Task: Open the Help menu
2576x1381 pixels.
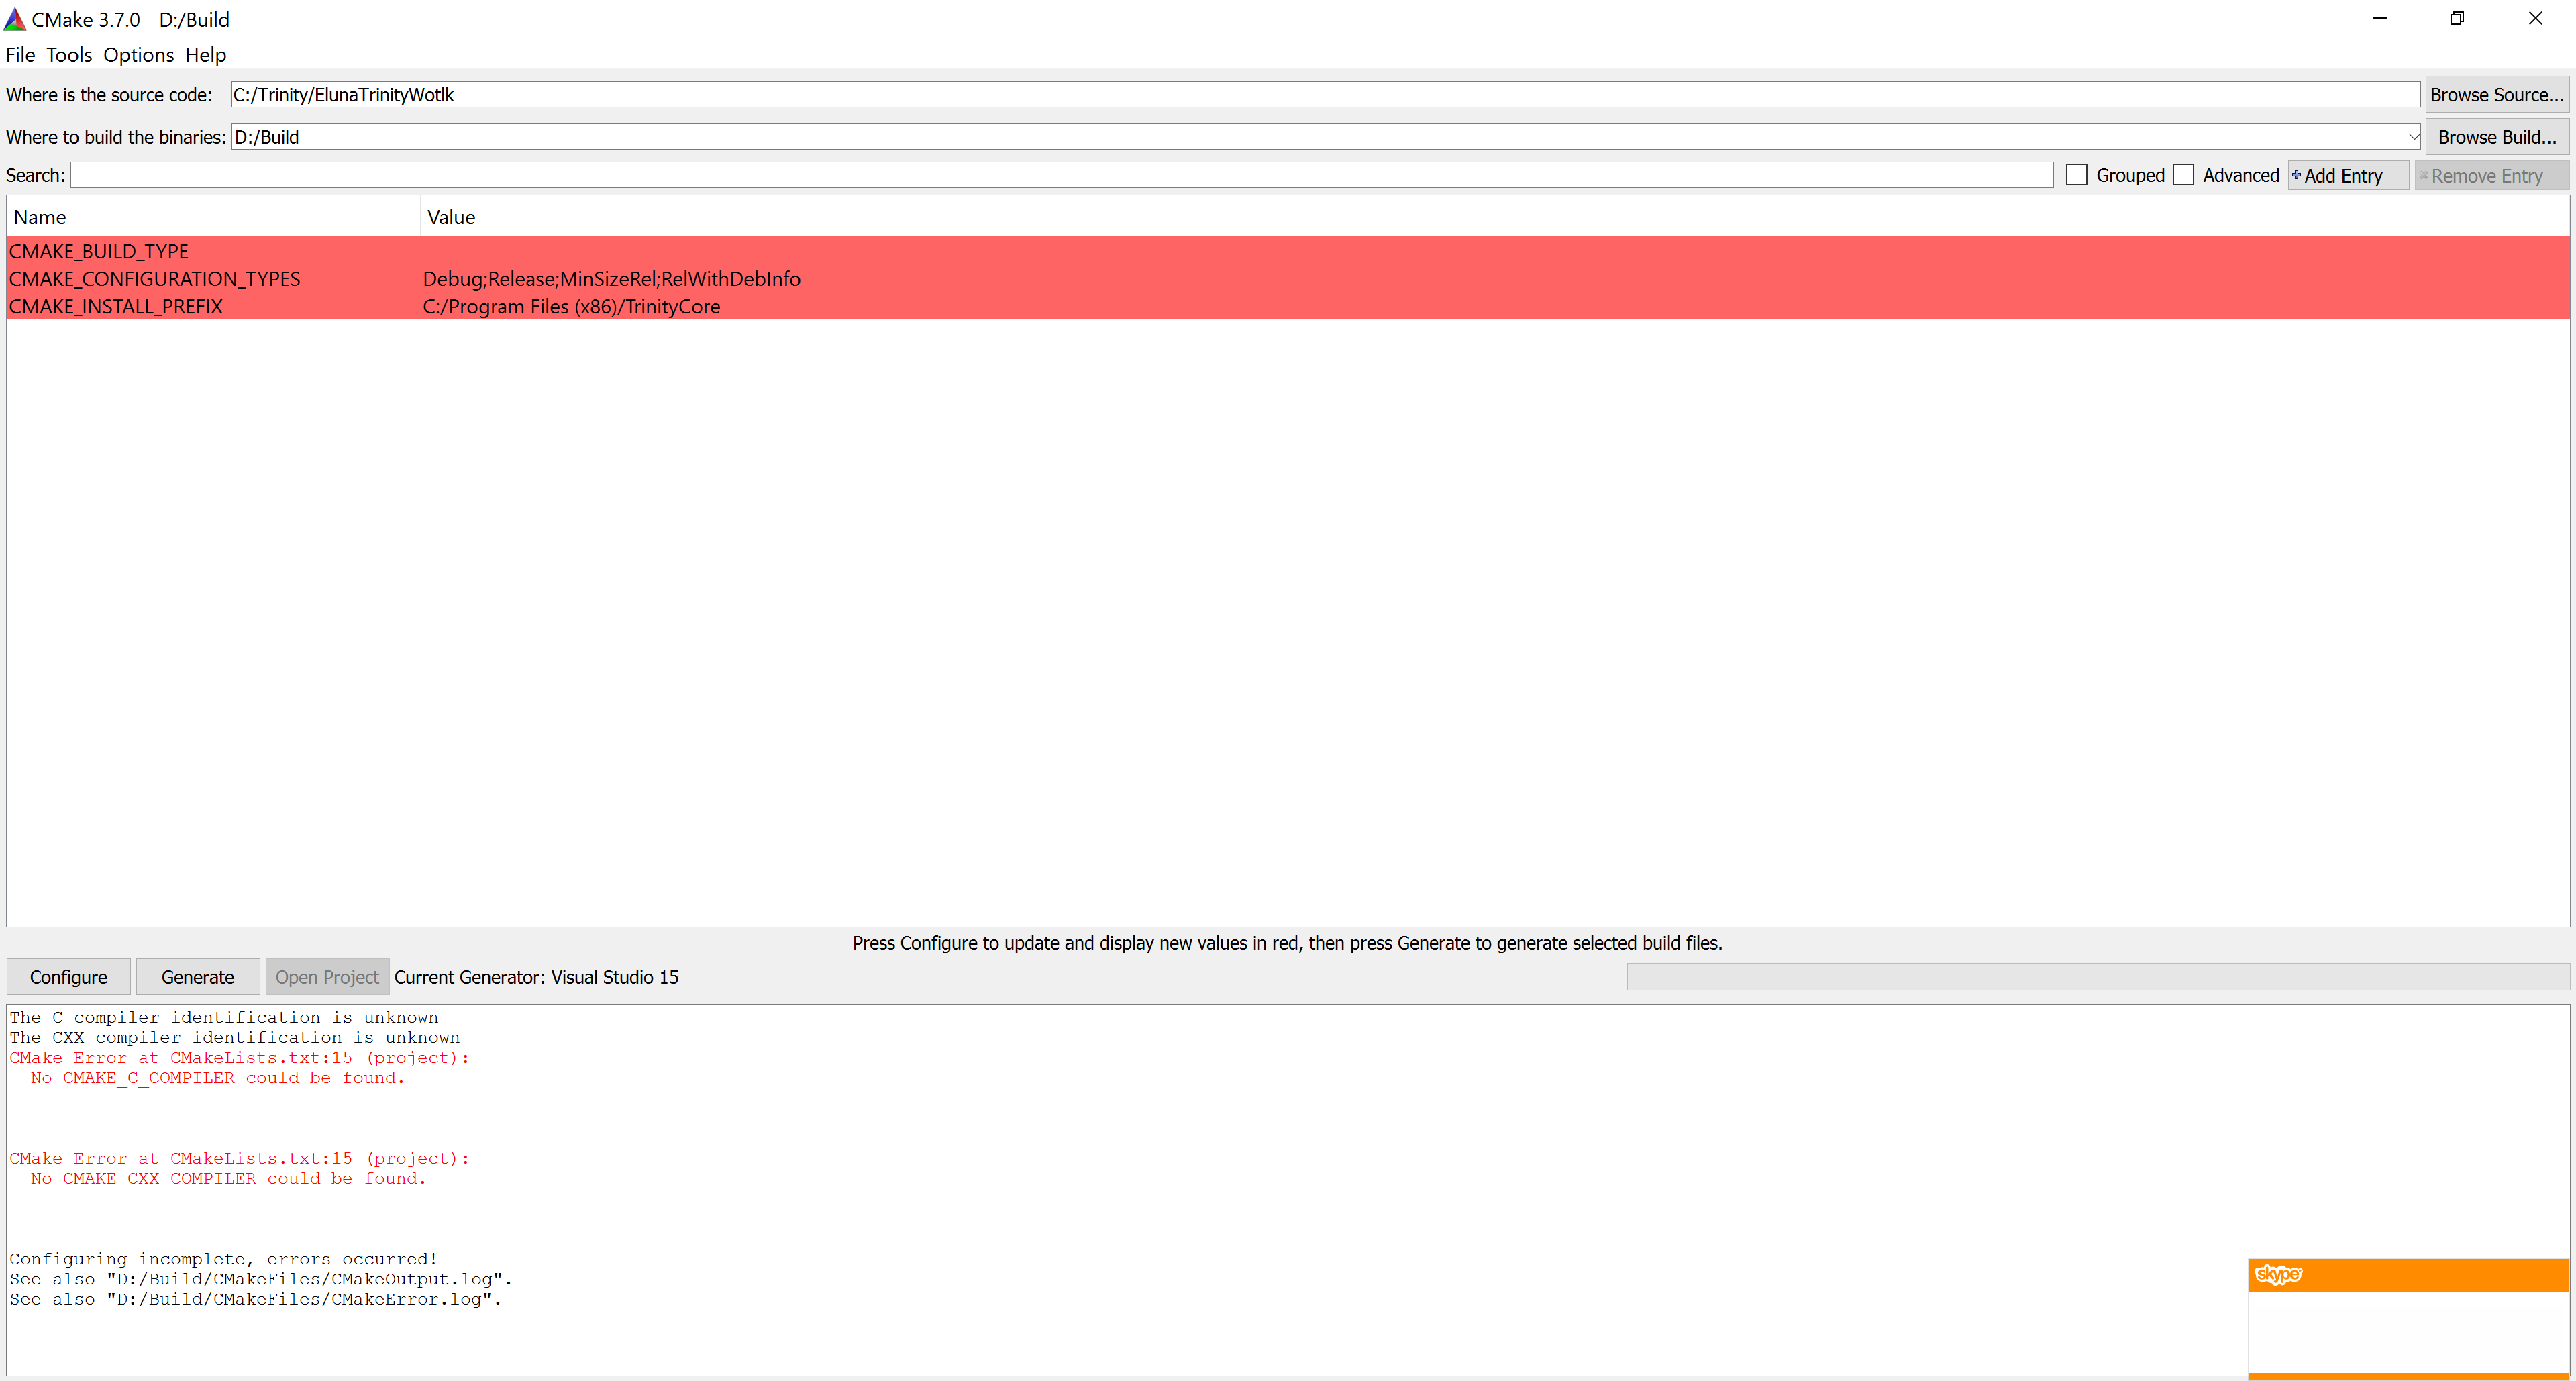Action: click(x=205, y=55)
